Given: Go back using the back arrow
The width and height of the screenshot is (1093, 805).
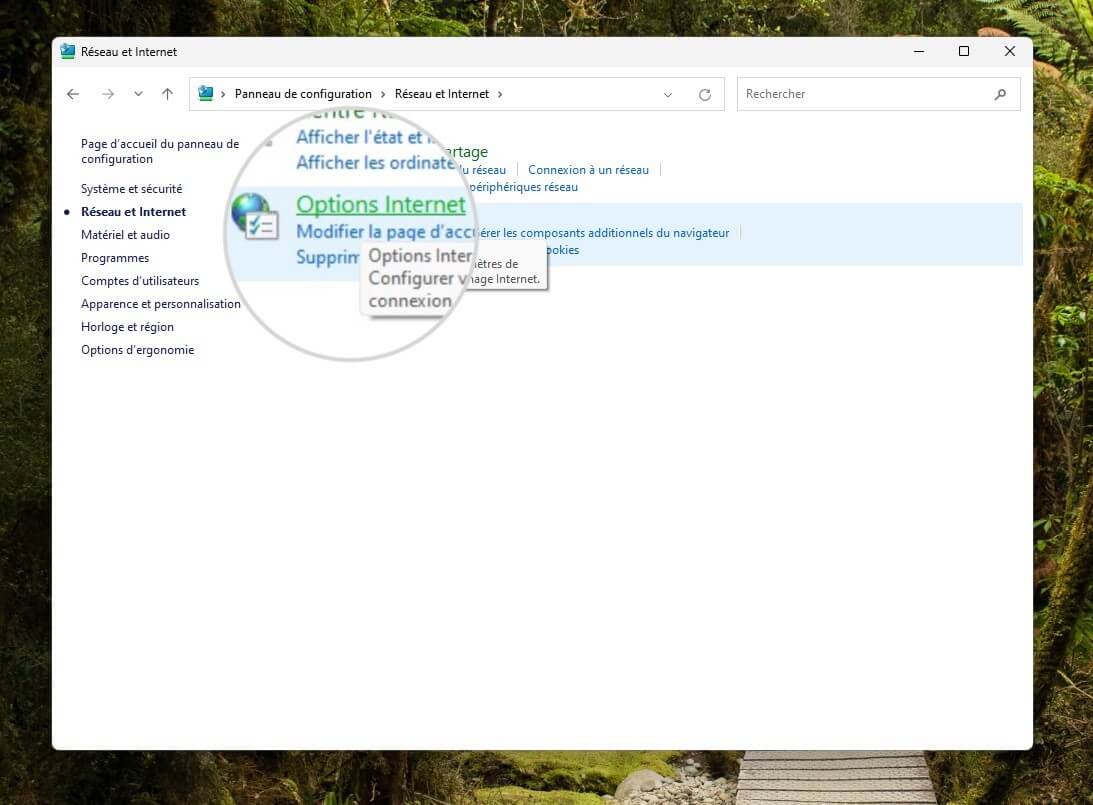Looking at the screenshot, I should [72, 94].
